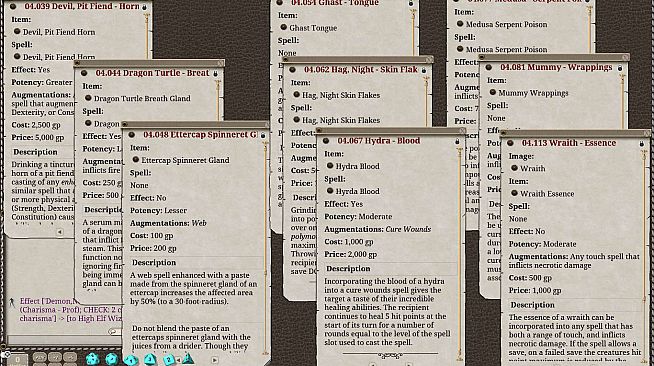Pick the d12 die
This screenshot has height=366, width=654.
111,359
